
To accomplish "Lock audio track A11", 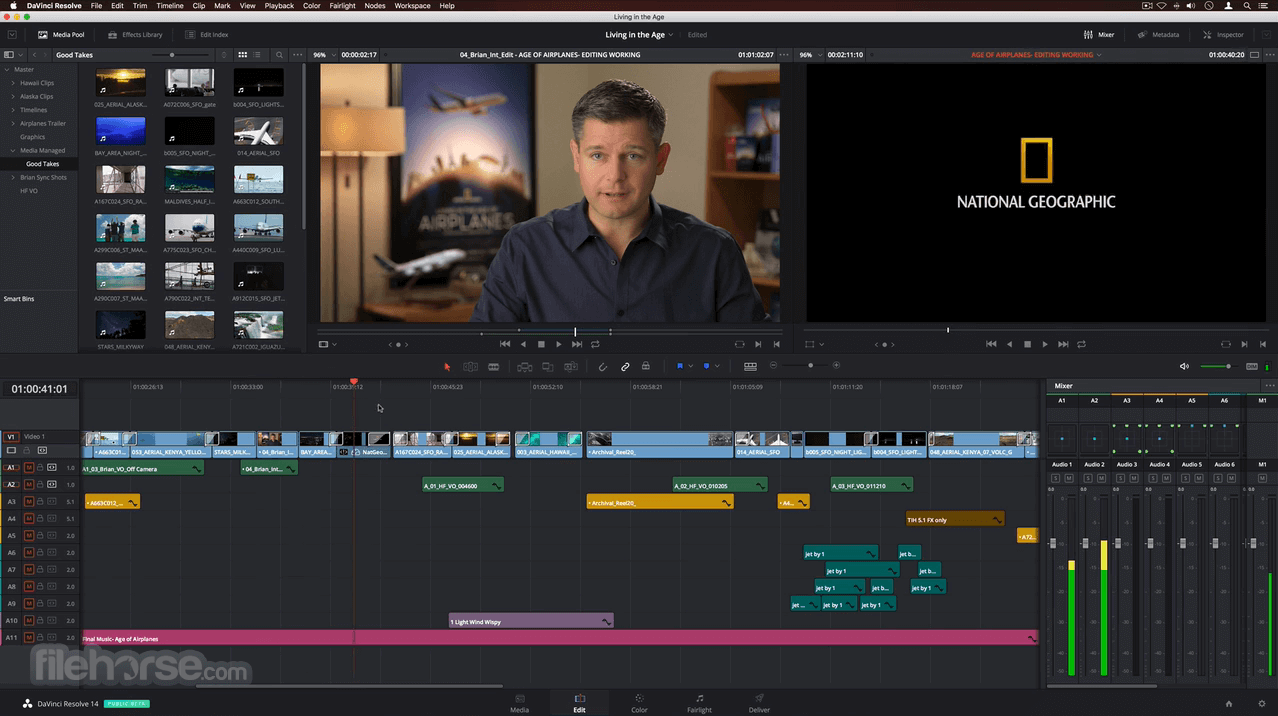I will [x=40, y=638].
